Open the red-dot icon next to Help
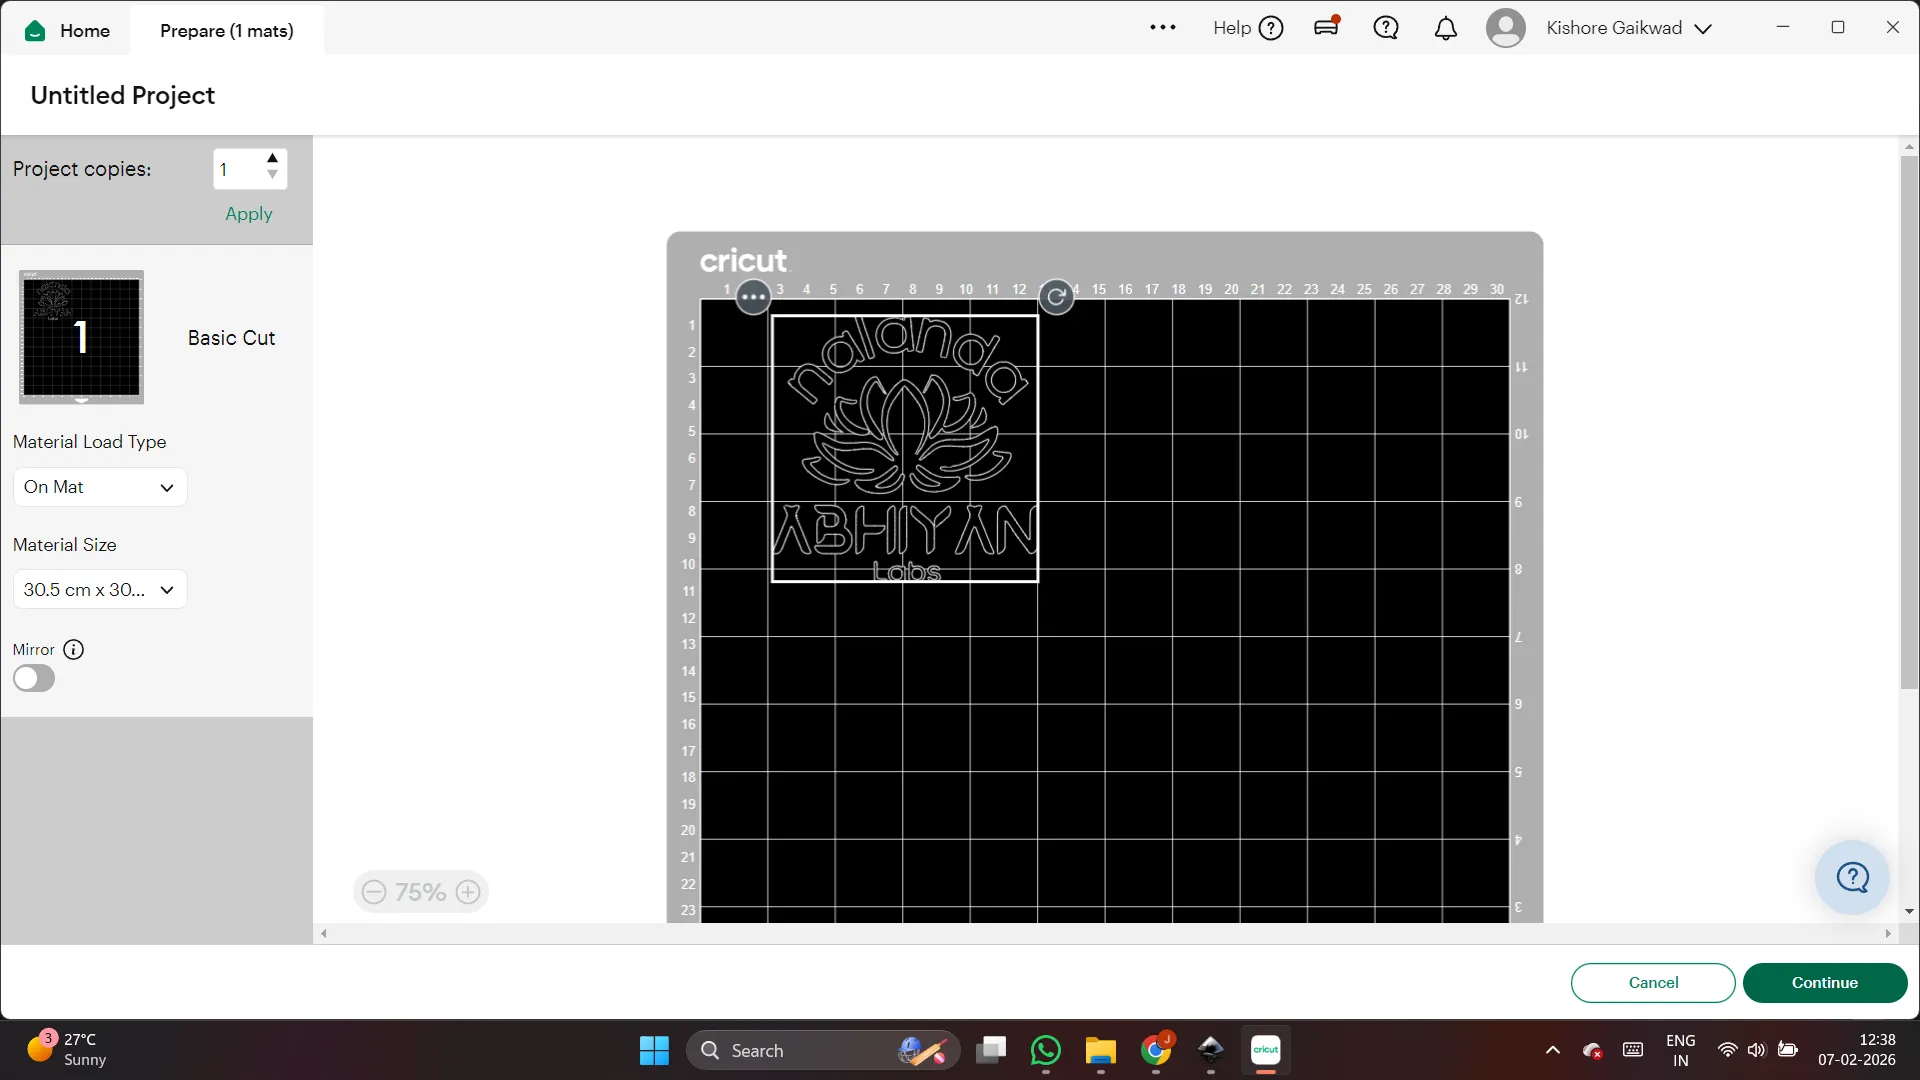 pyautogui.click(x=1326, y=28)
